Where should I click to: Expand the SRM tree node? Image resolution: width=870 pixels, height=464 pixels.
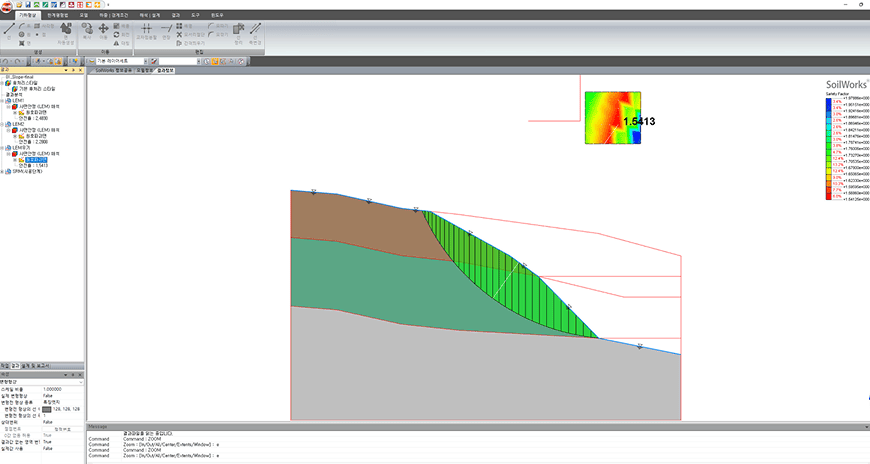coord(2,172)
